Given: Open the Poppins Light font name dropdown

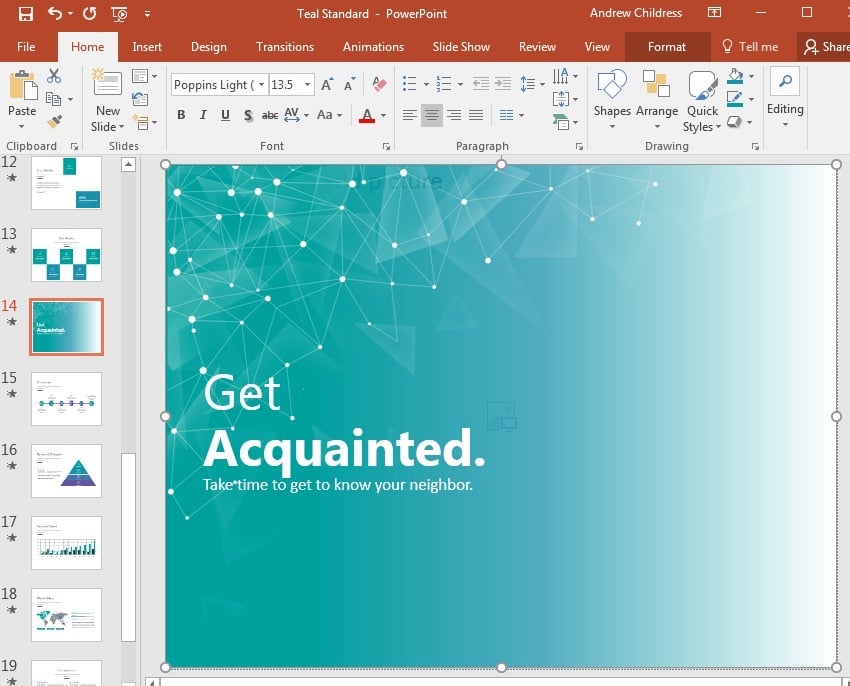Looking at the screenshot, I should pos(261,85).
